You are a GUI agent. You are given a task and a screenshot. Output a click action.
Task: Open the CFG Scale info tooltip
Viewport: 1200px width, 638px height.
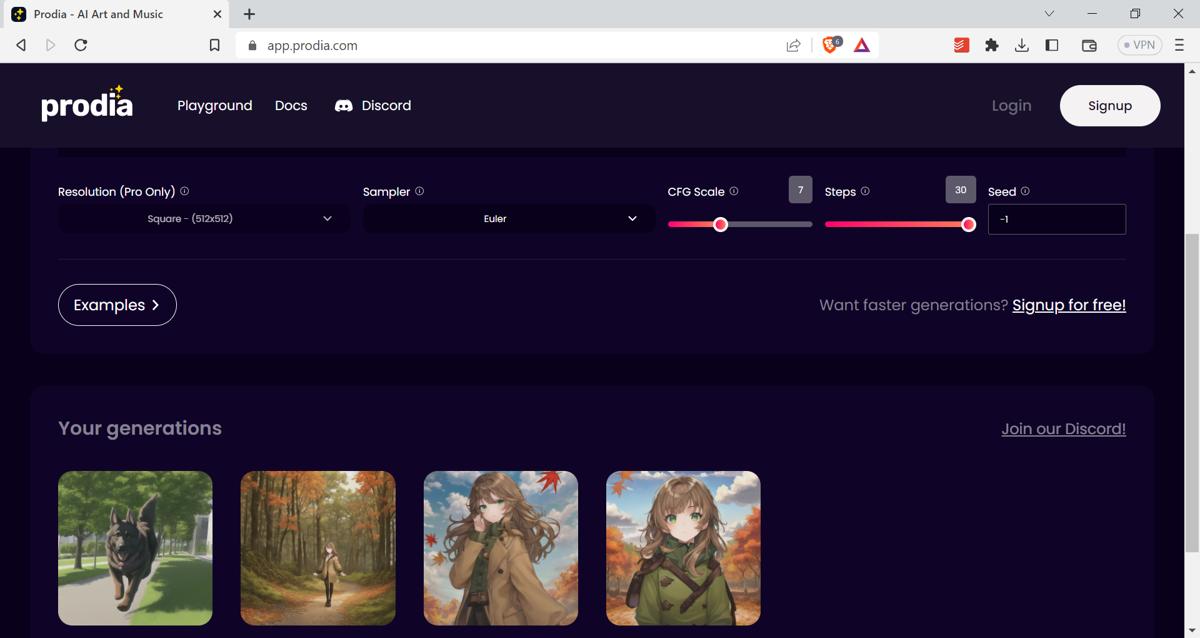(734, 190)
